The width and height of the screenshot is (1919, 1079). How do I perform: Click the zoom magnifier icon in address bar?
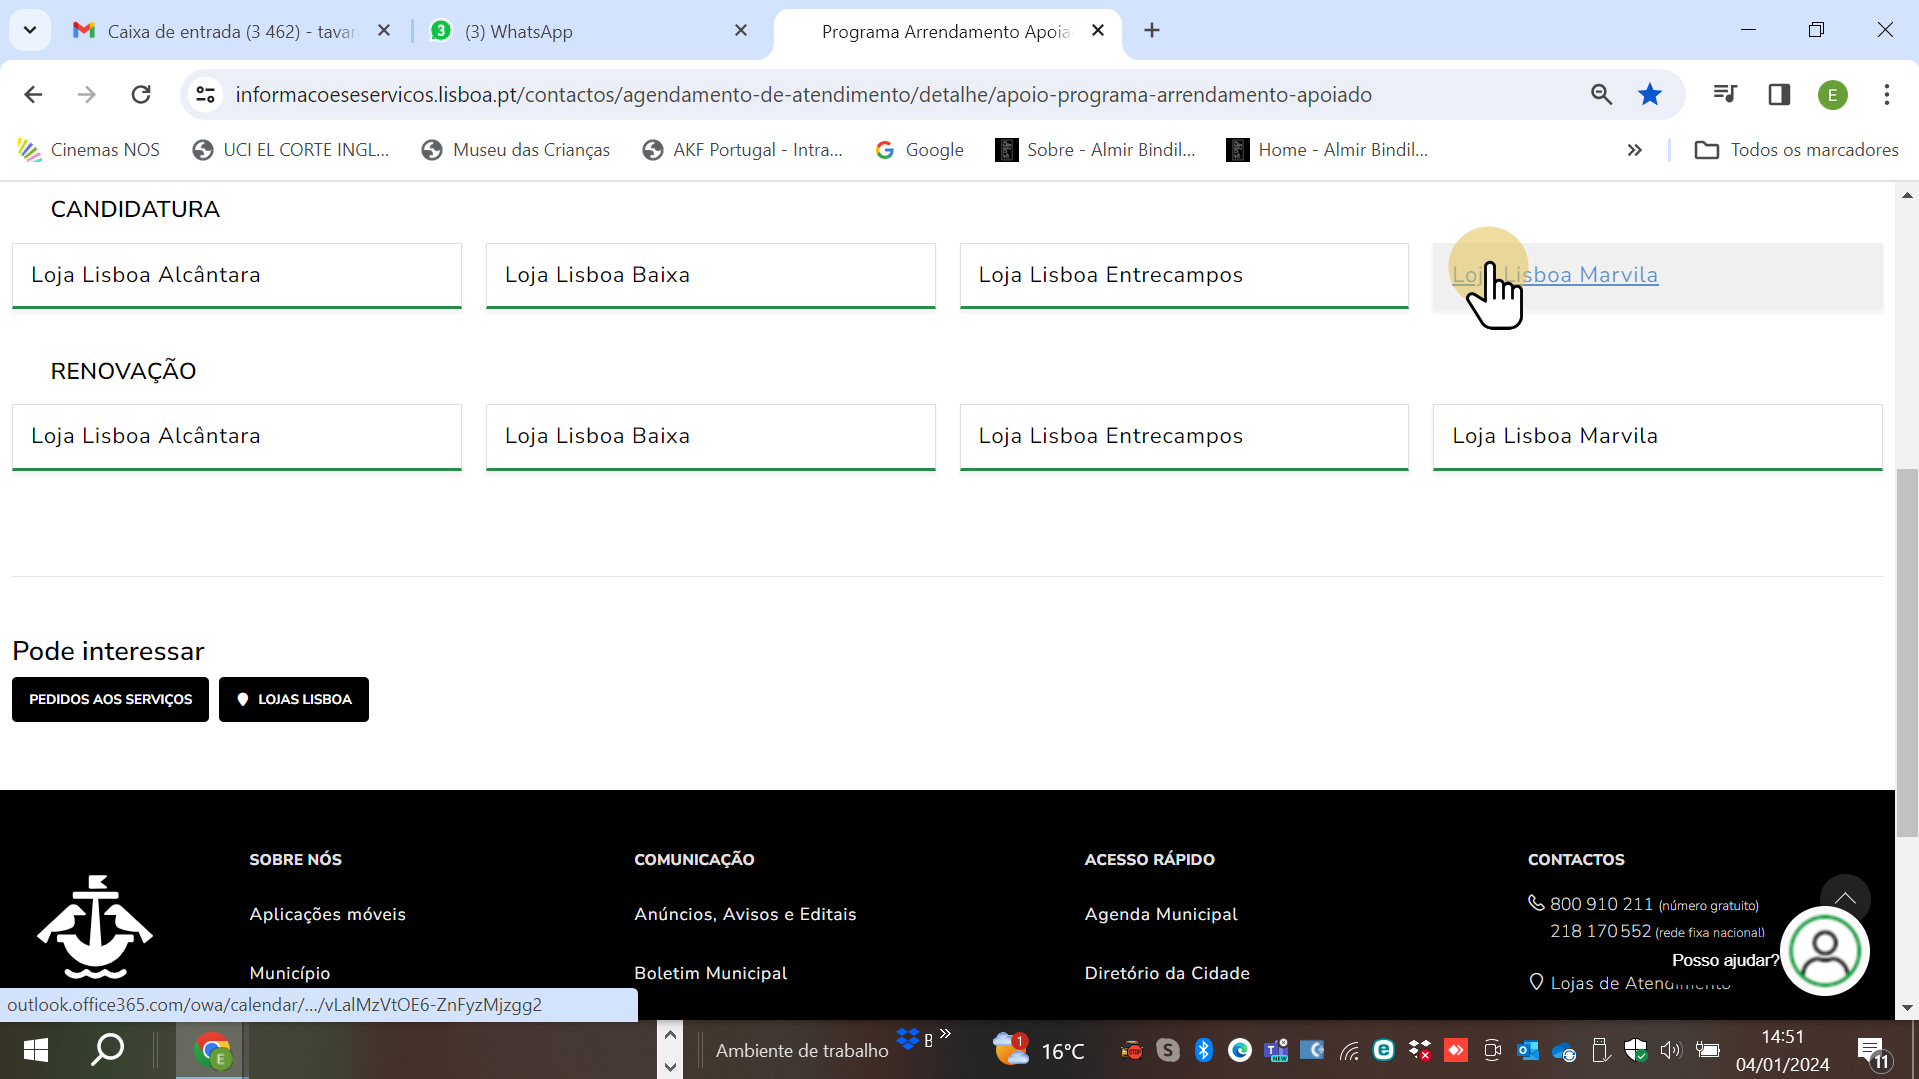coord(1601,94)
